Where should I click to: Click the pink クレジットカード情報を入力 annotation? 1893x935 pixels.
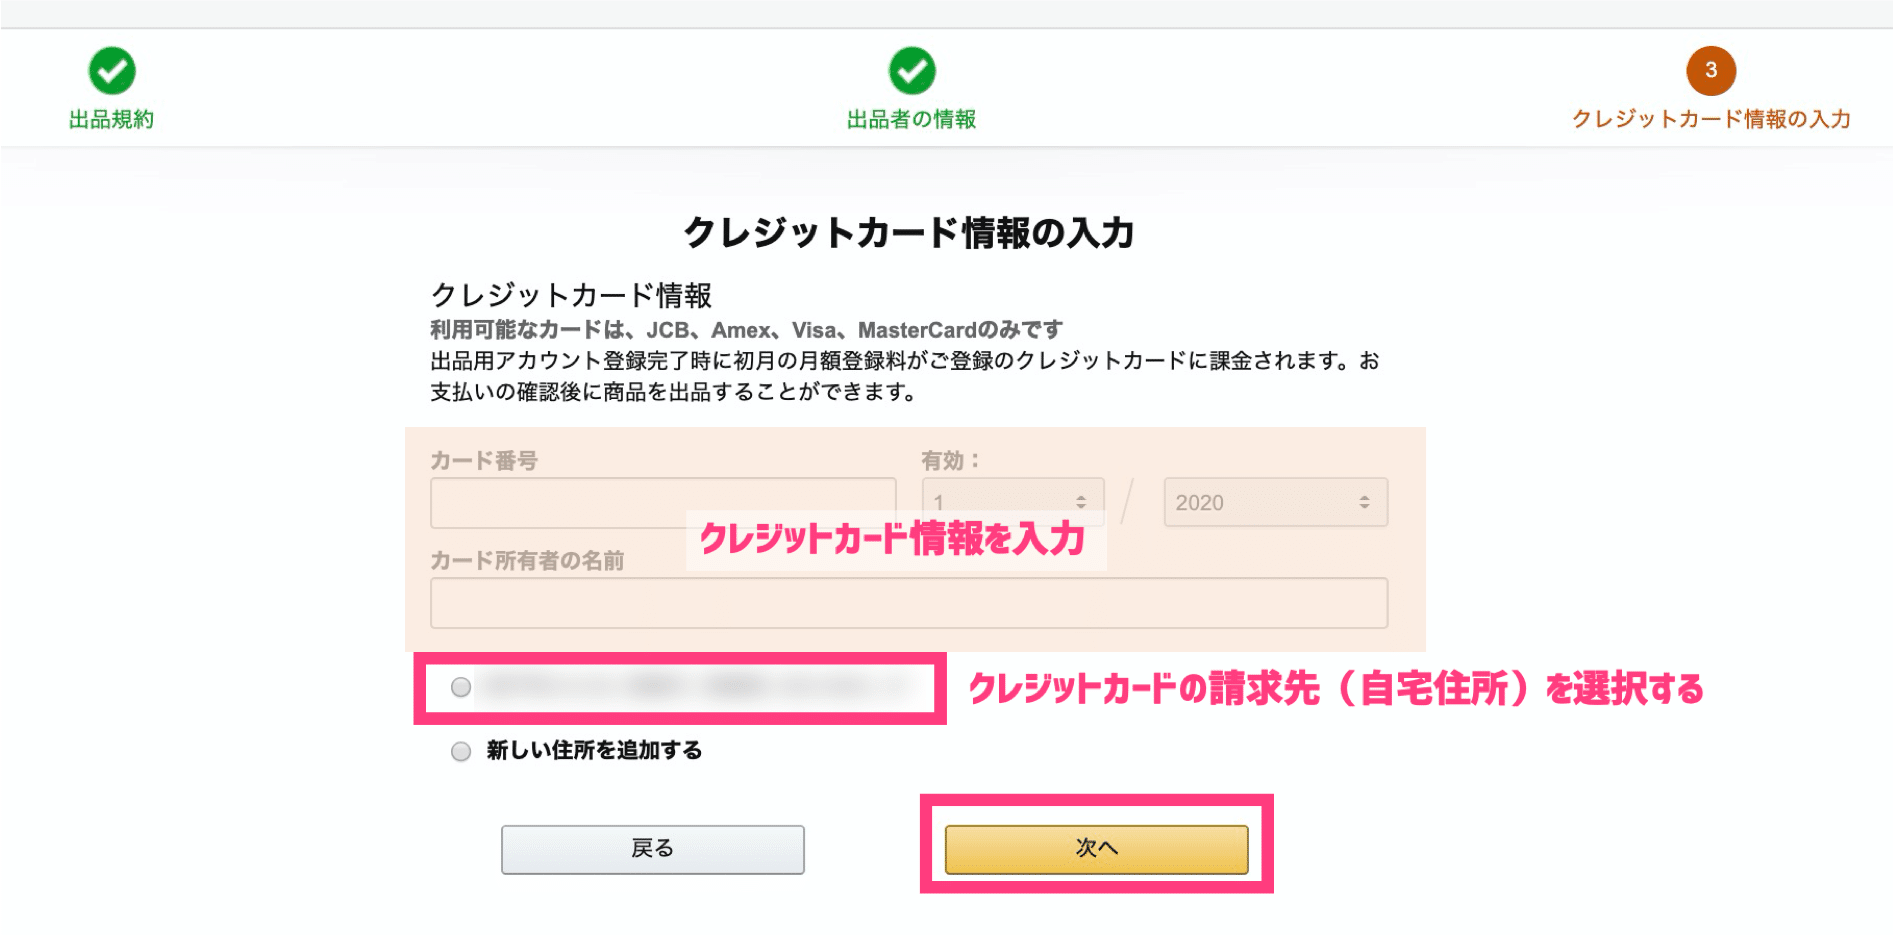click(892, 539)
